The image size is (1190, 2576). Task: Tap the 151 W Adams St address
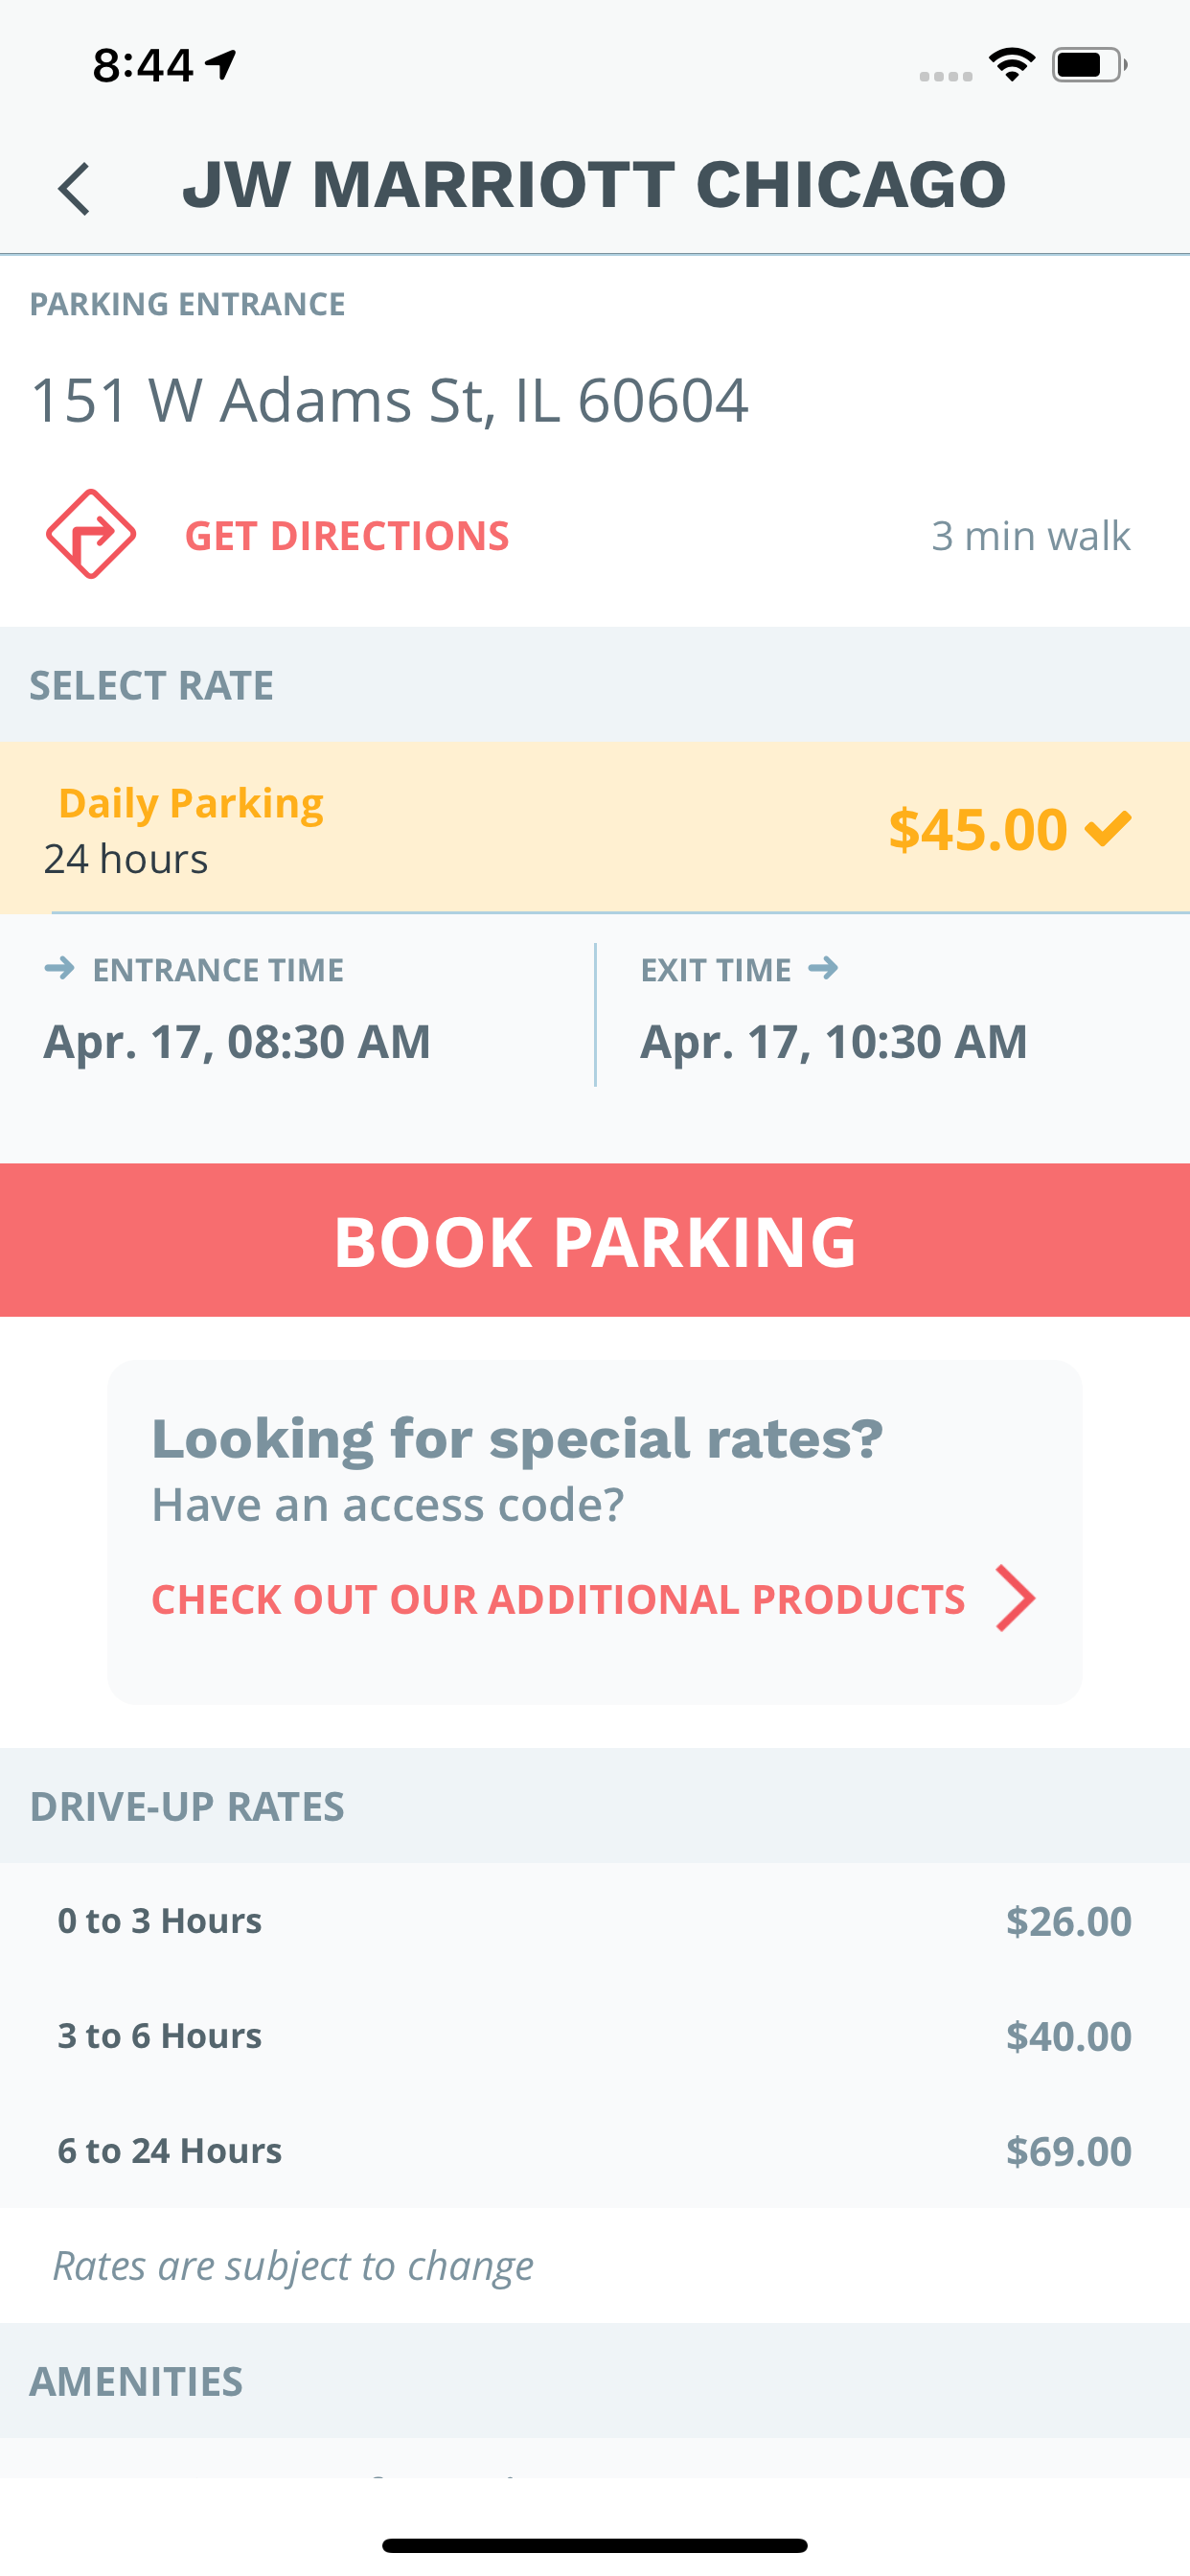point(389,401)
